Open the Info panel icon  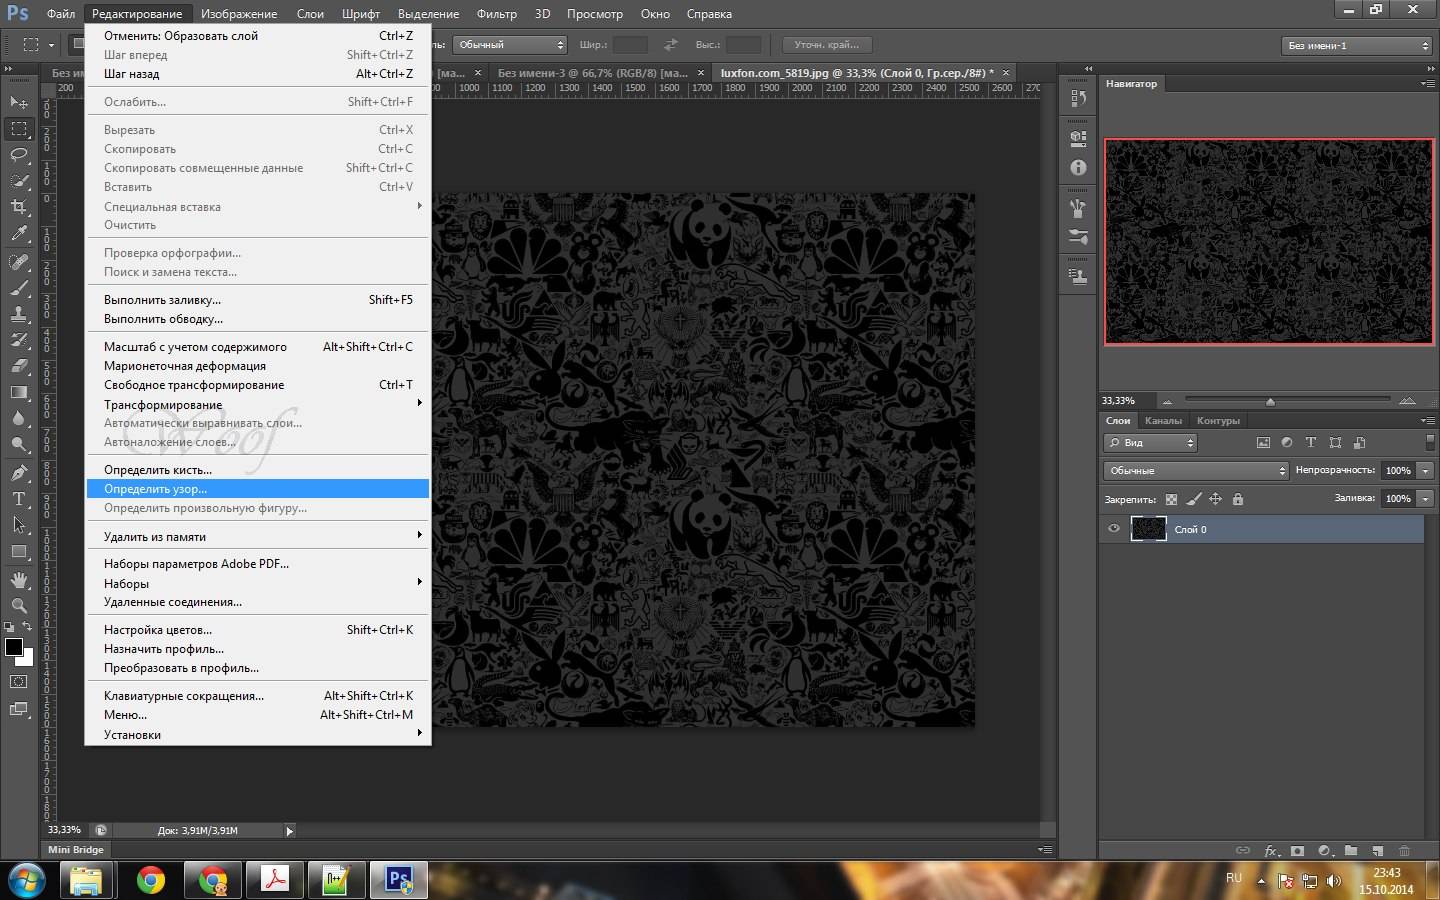pos(1078,168)
